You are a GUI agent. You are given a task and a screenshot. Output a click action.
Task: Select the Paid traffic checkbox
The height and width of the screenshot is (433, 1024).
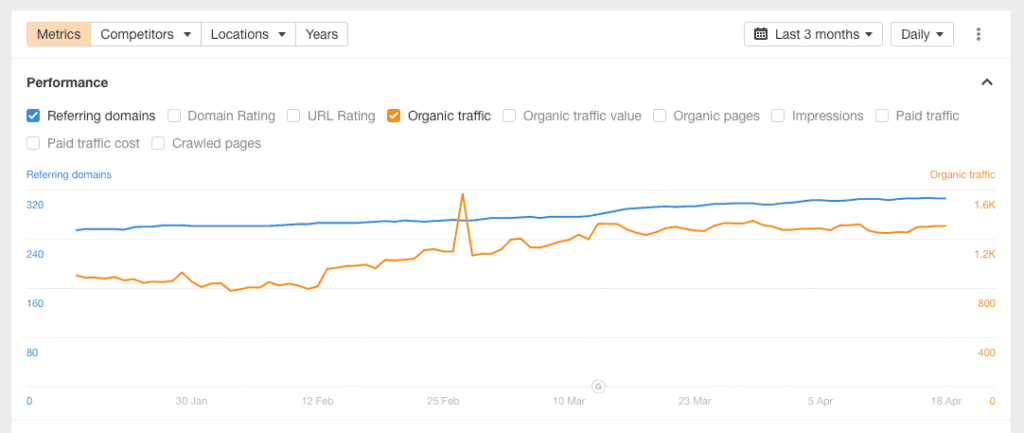[x=882, y=115]
